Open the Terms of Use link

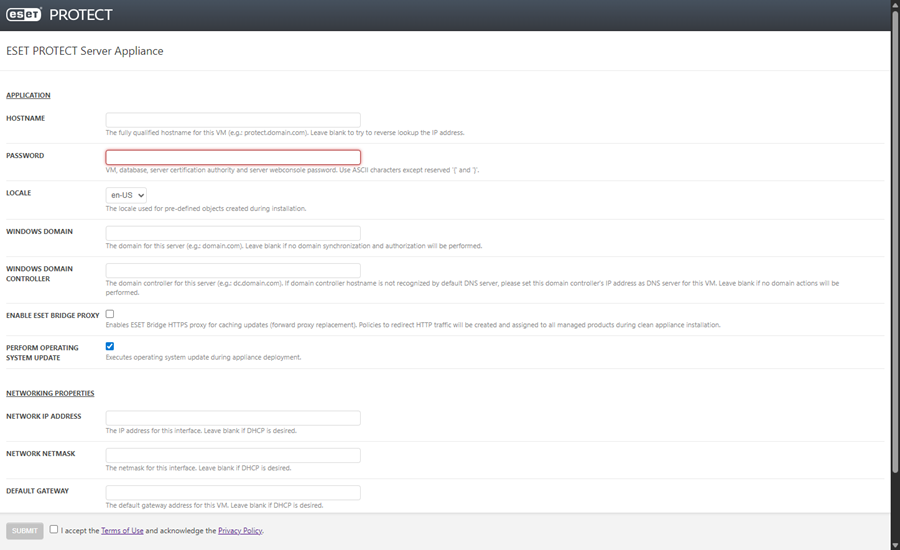122,531
